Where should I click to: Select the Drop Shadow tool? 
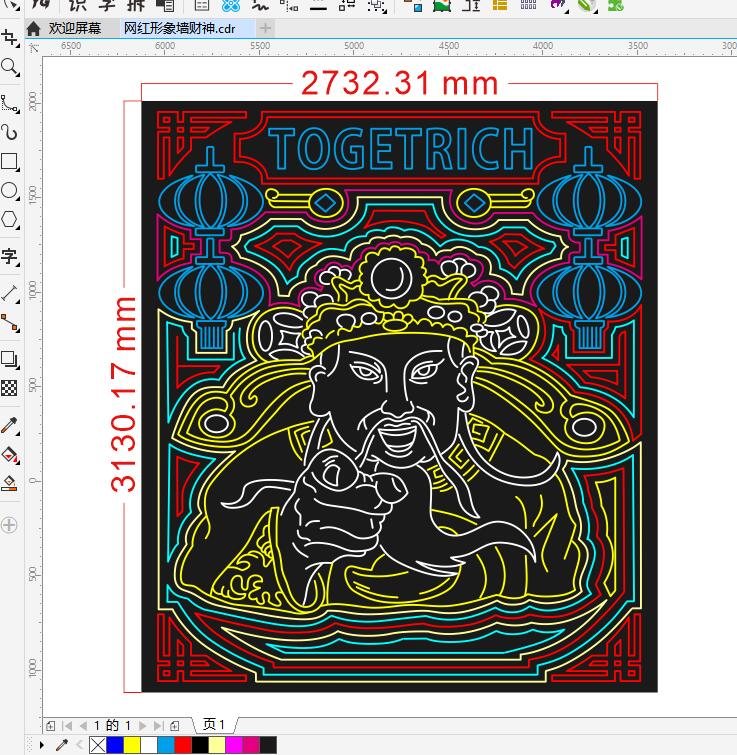point(9,358)
